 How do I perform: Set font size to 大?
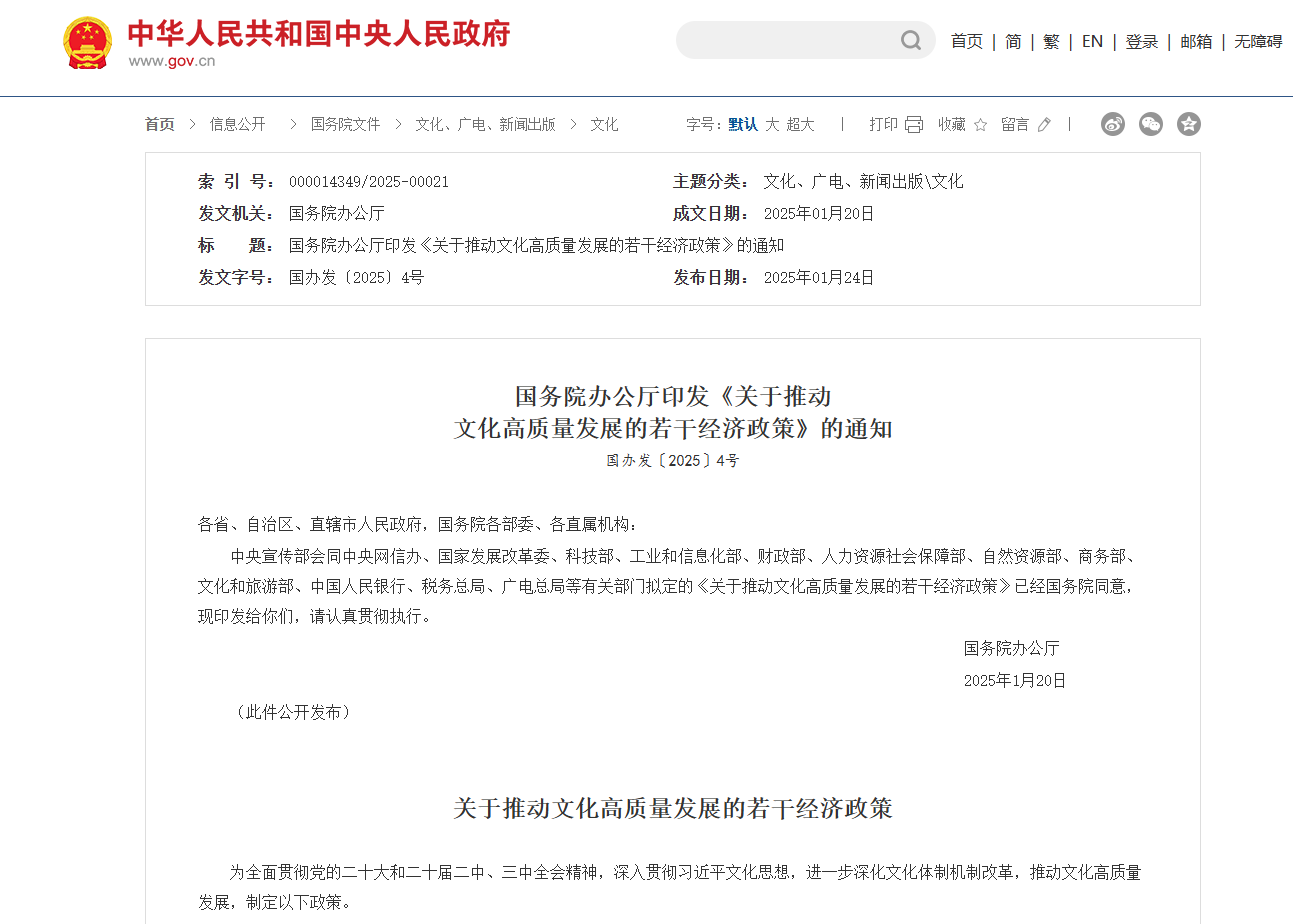coord(772,124)
